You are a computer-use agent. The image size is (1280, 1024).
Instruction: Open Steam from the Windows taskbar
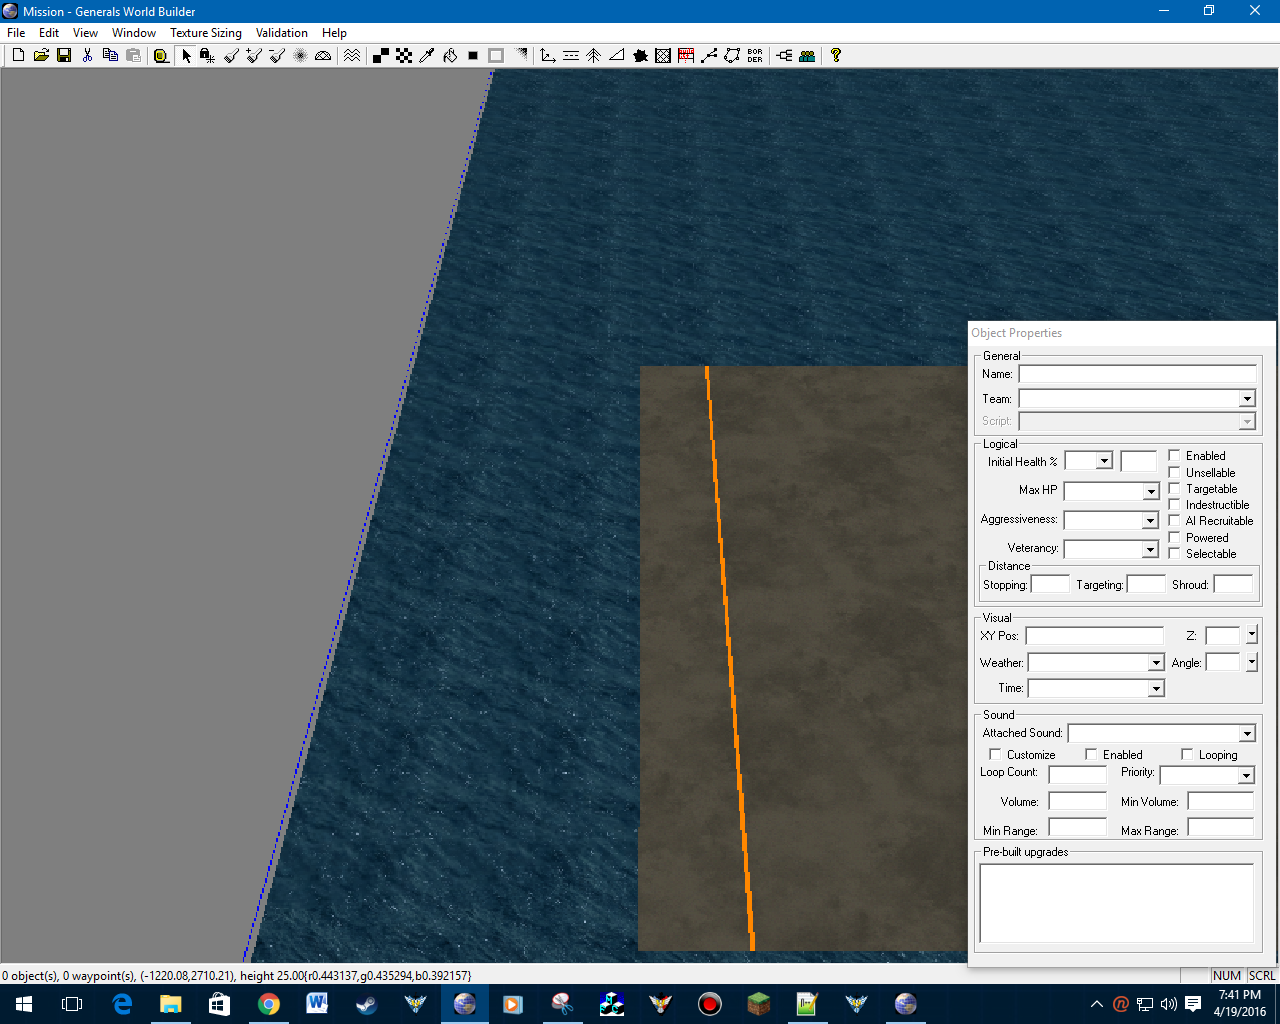[367, 1004]
